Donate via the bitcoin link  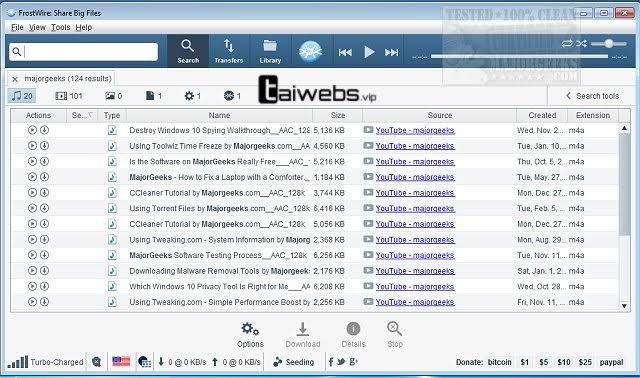(x=500, y=362)
